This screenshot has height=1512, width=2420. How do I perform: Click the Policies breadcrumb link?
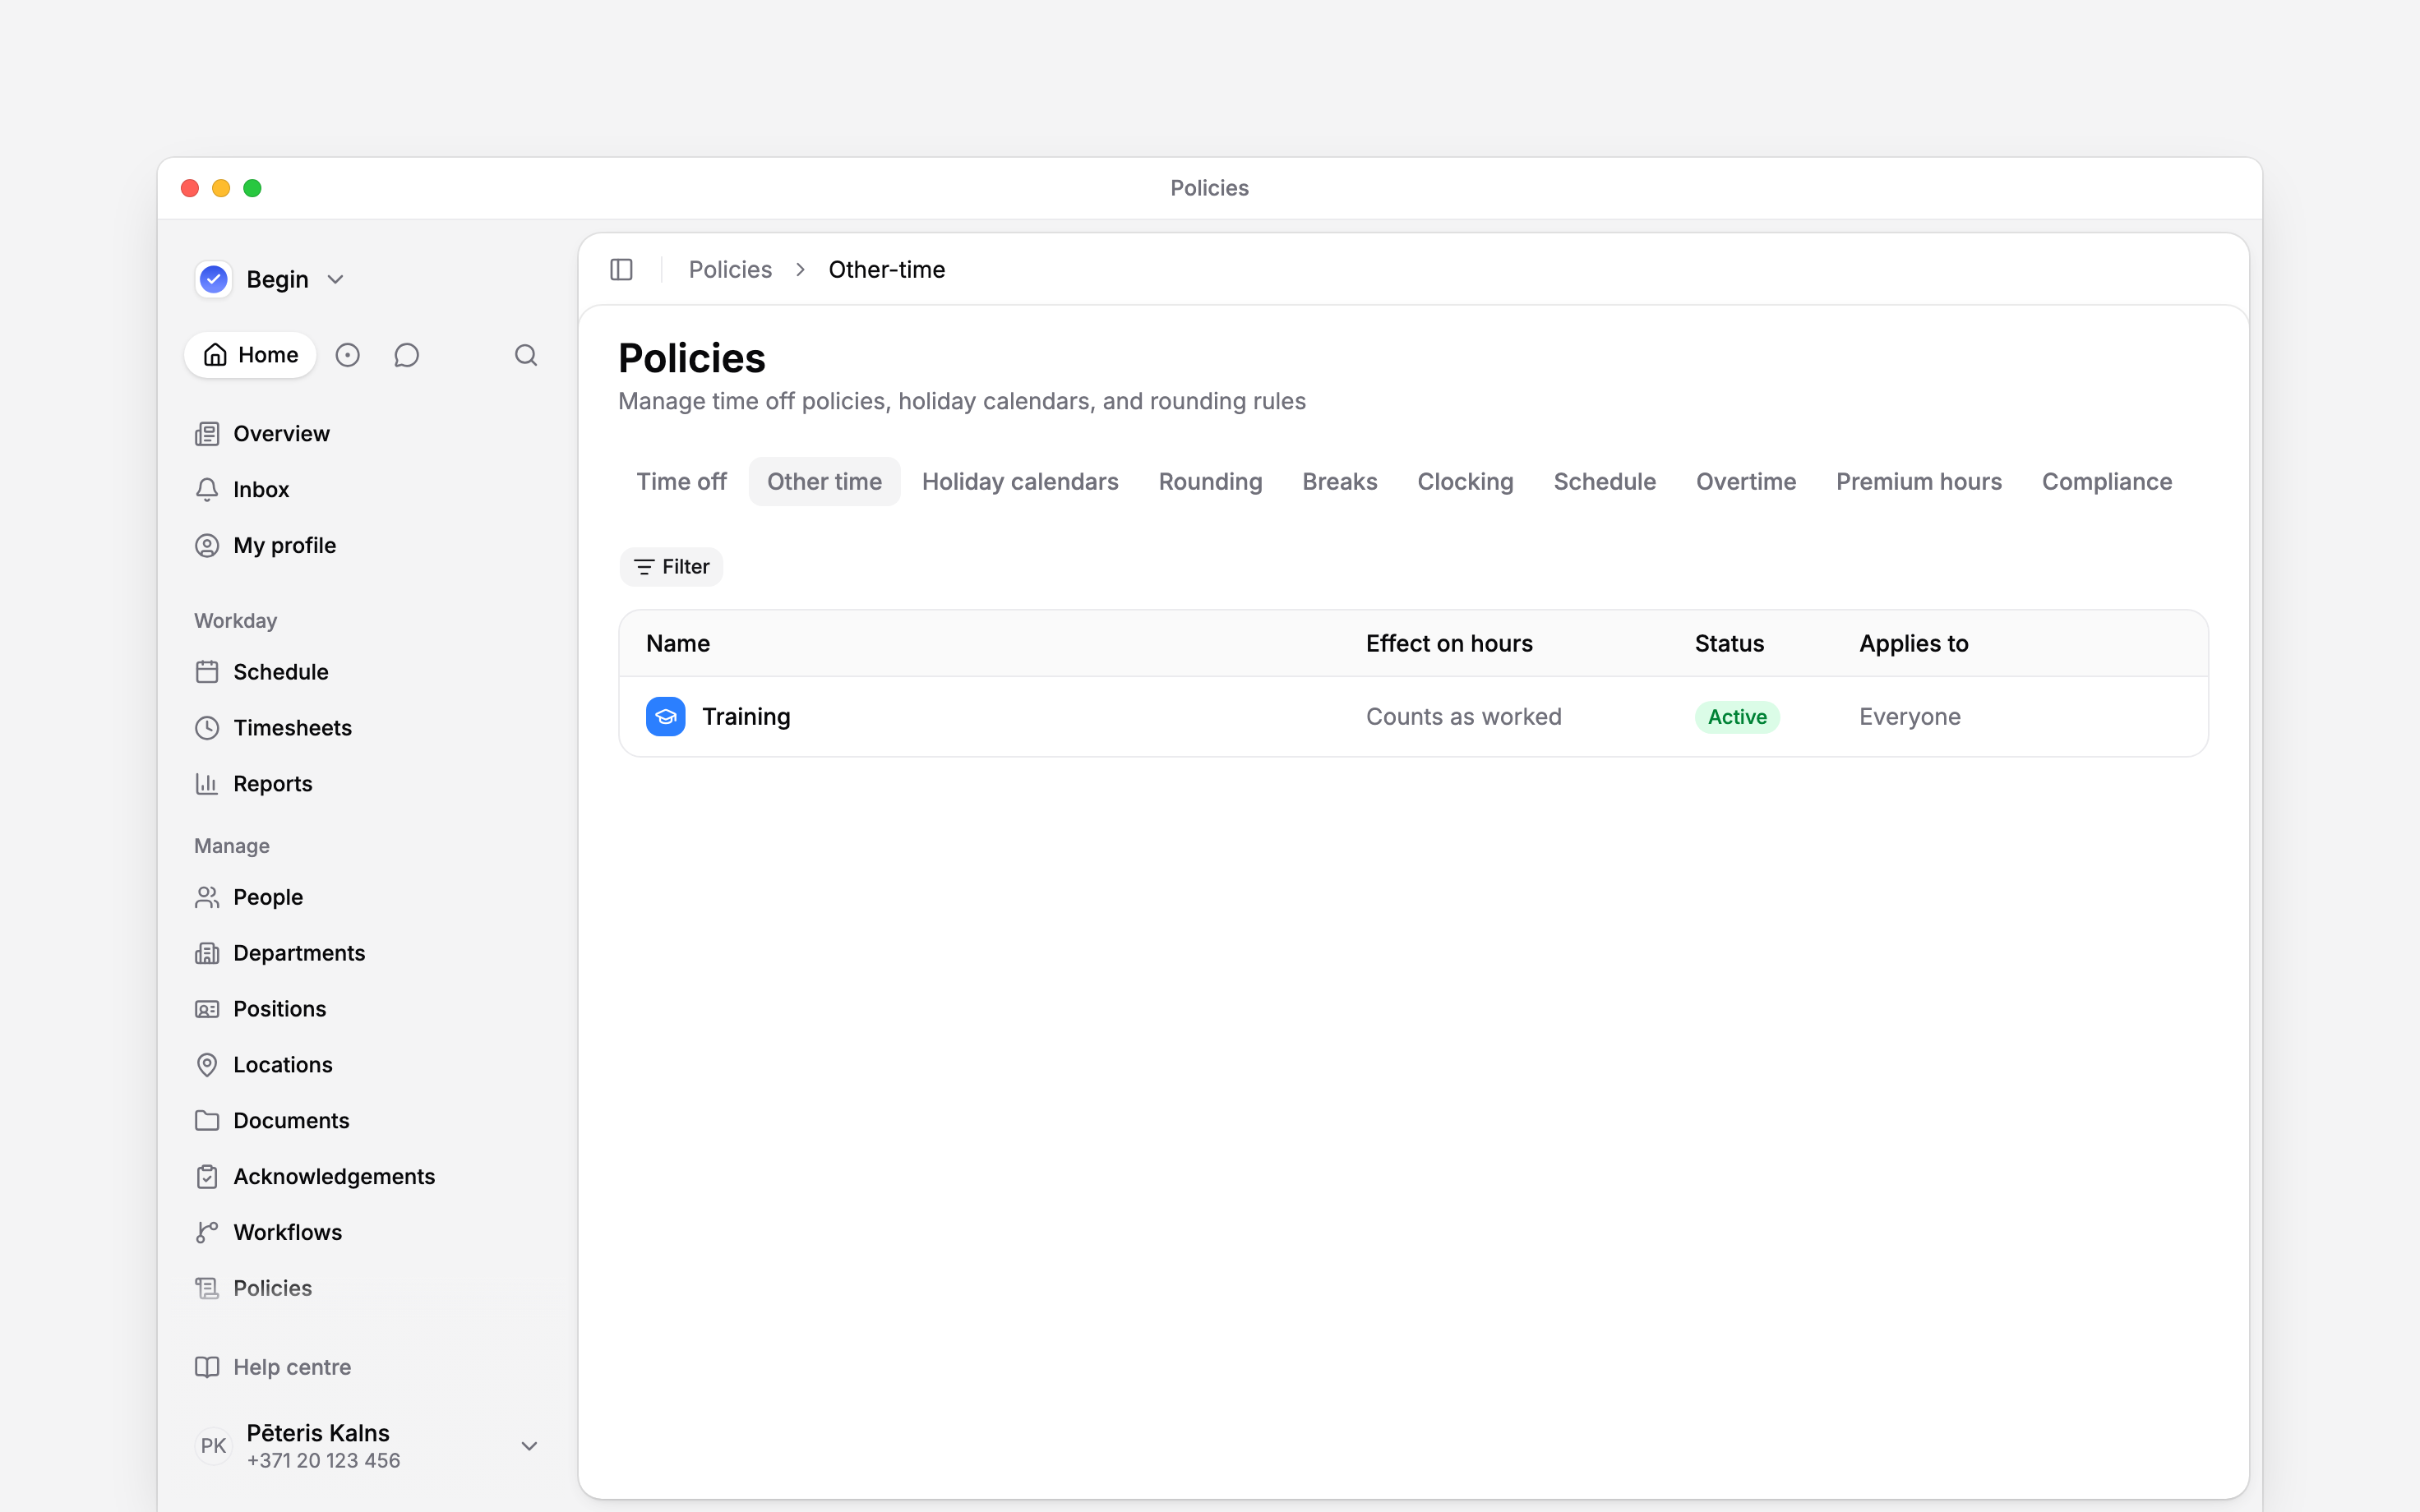click(x=730, y=270)
